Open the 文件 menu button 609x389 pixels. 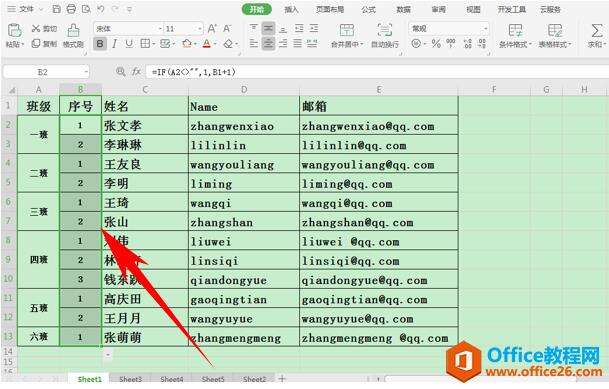(x=26, y=9)
